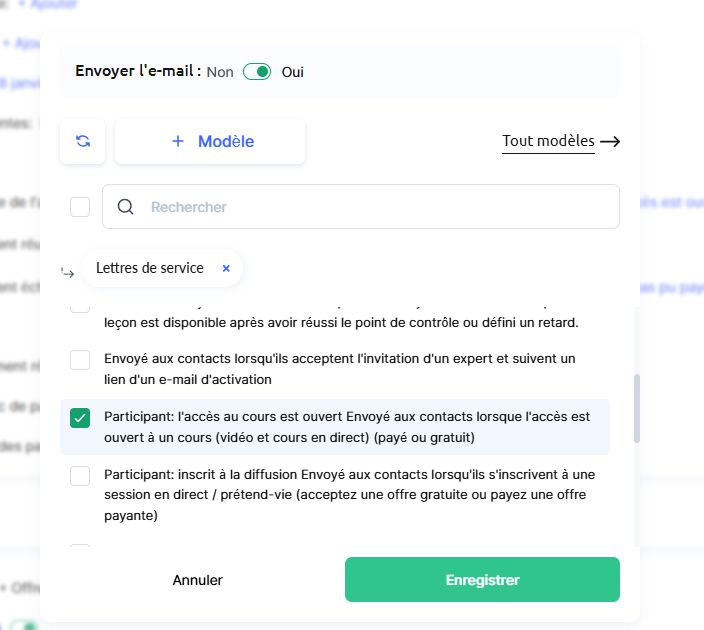
Task: Tick the select-all checkbox beside search
Action: tap(80, 207)
